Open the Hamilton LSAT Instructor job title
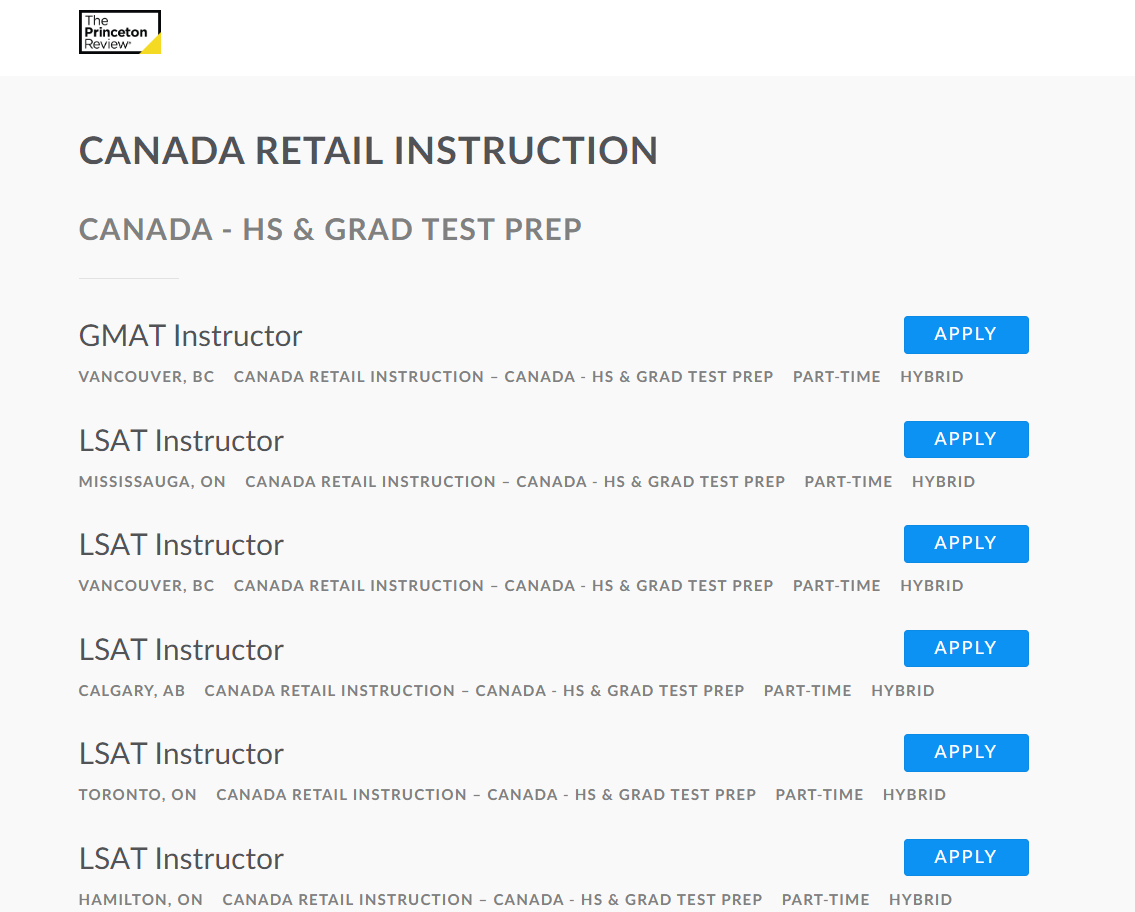 181,859
